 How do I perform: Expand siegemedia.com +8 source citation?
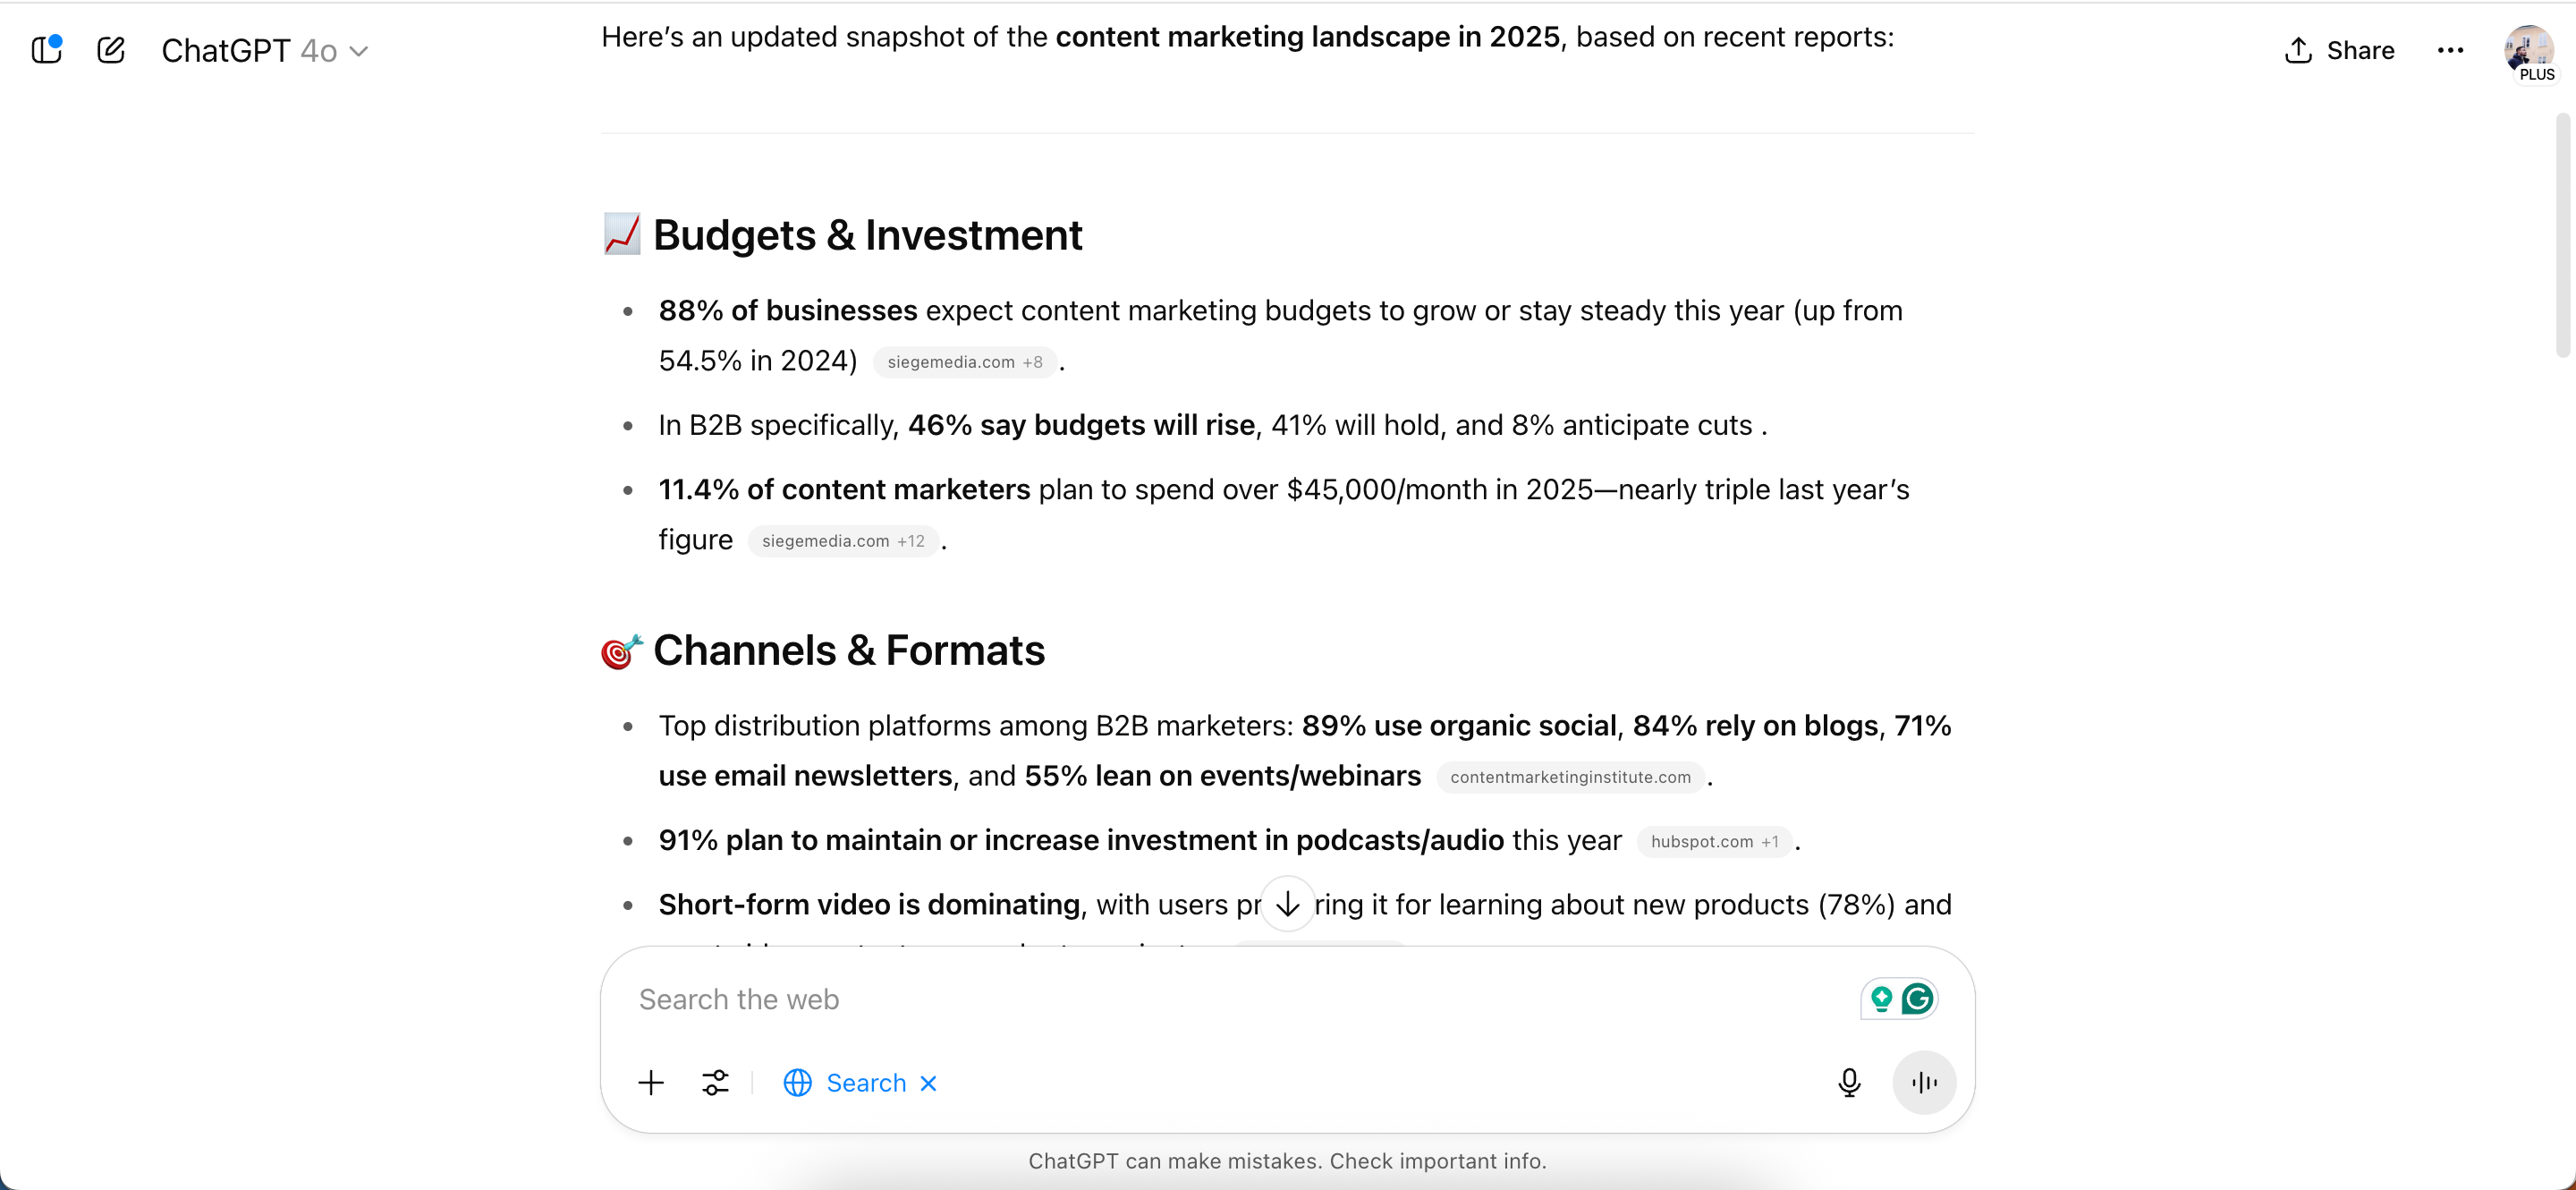coord(964,362)
